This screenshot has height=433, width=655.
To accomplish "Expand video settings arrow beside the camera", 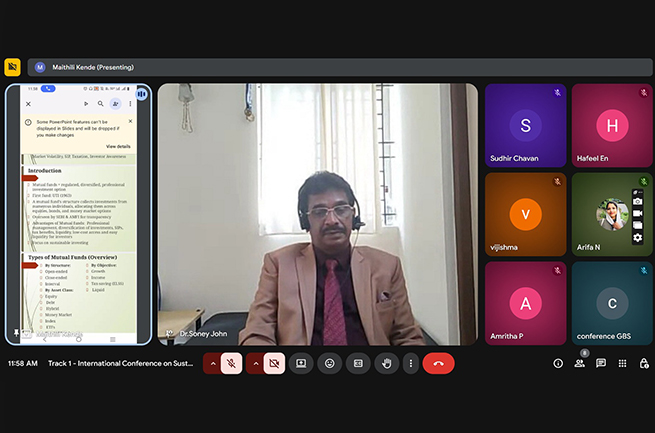I will coord(255,364).
